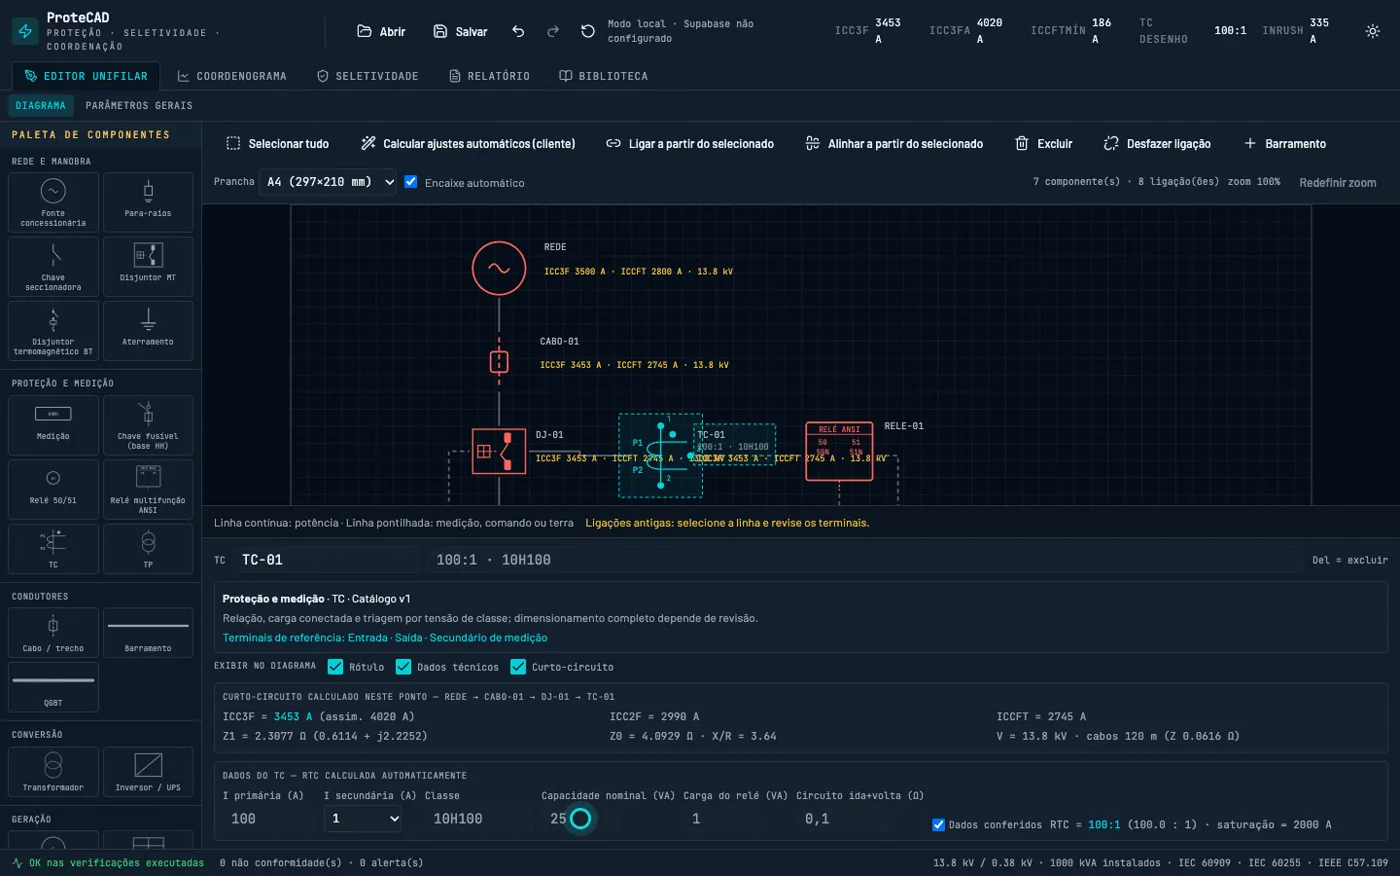
Task: Edit Circuito ida+volta (Ω) field
Action: (860, 818)
